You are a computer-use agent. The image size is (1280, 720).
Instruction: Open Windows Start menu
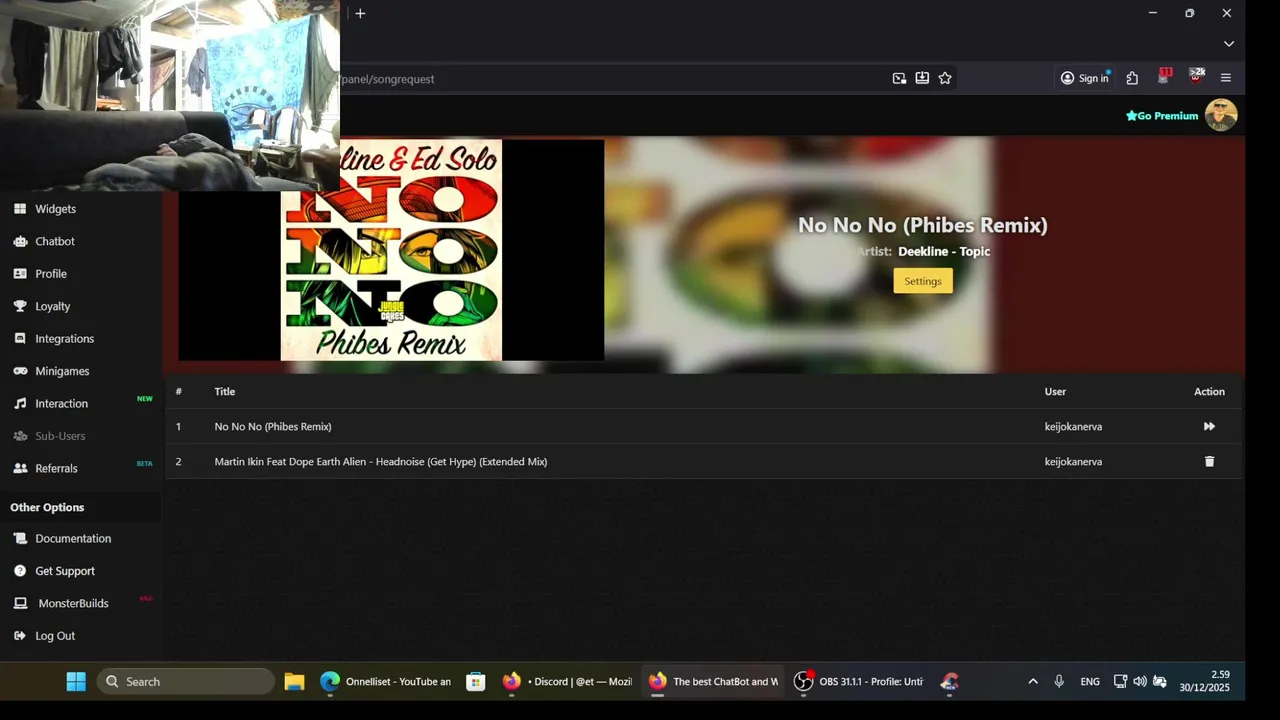click(76, 681)
